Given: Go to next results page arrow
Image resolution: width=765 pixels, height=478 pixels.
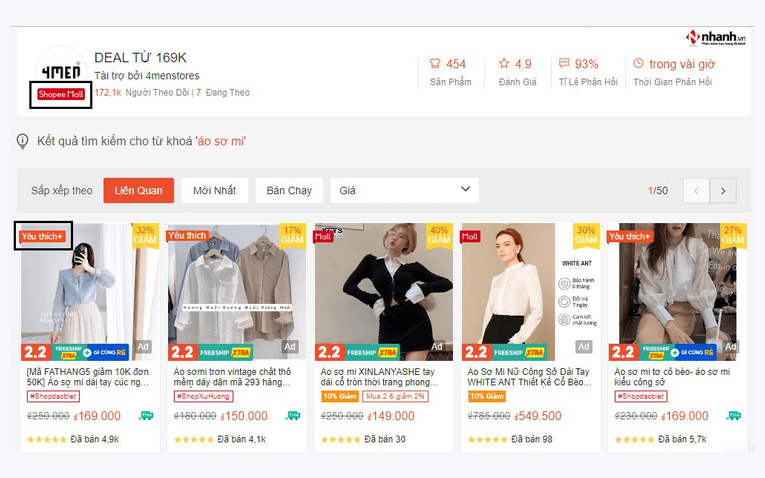Looking at the screenshot, I should [723, 191].
